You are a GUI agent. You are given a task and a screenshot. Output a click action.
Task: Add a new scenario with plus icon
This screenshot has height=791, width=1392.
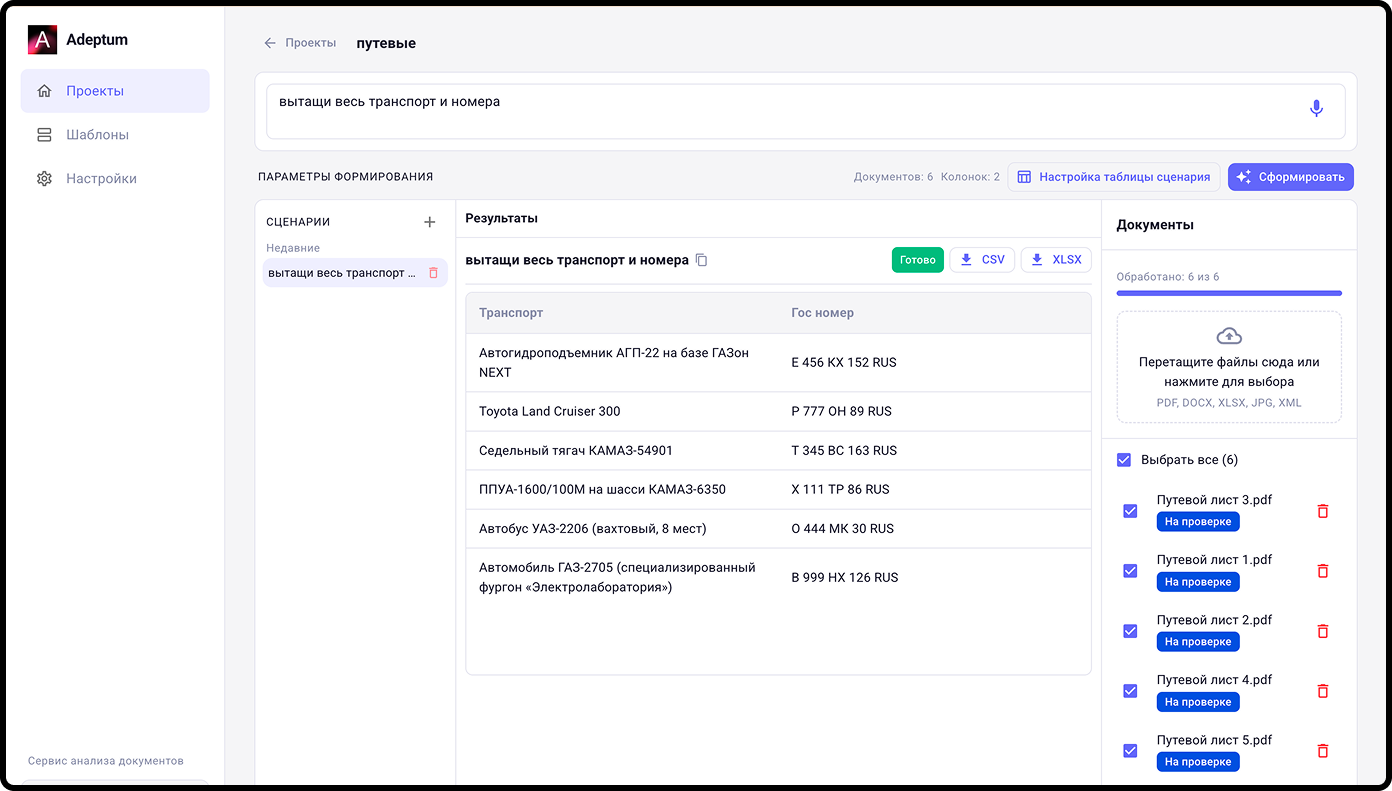pyautogui.click(x=430, y=222)
